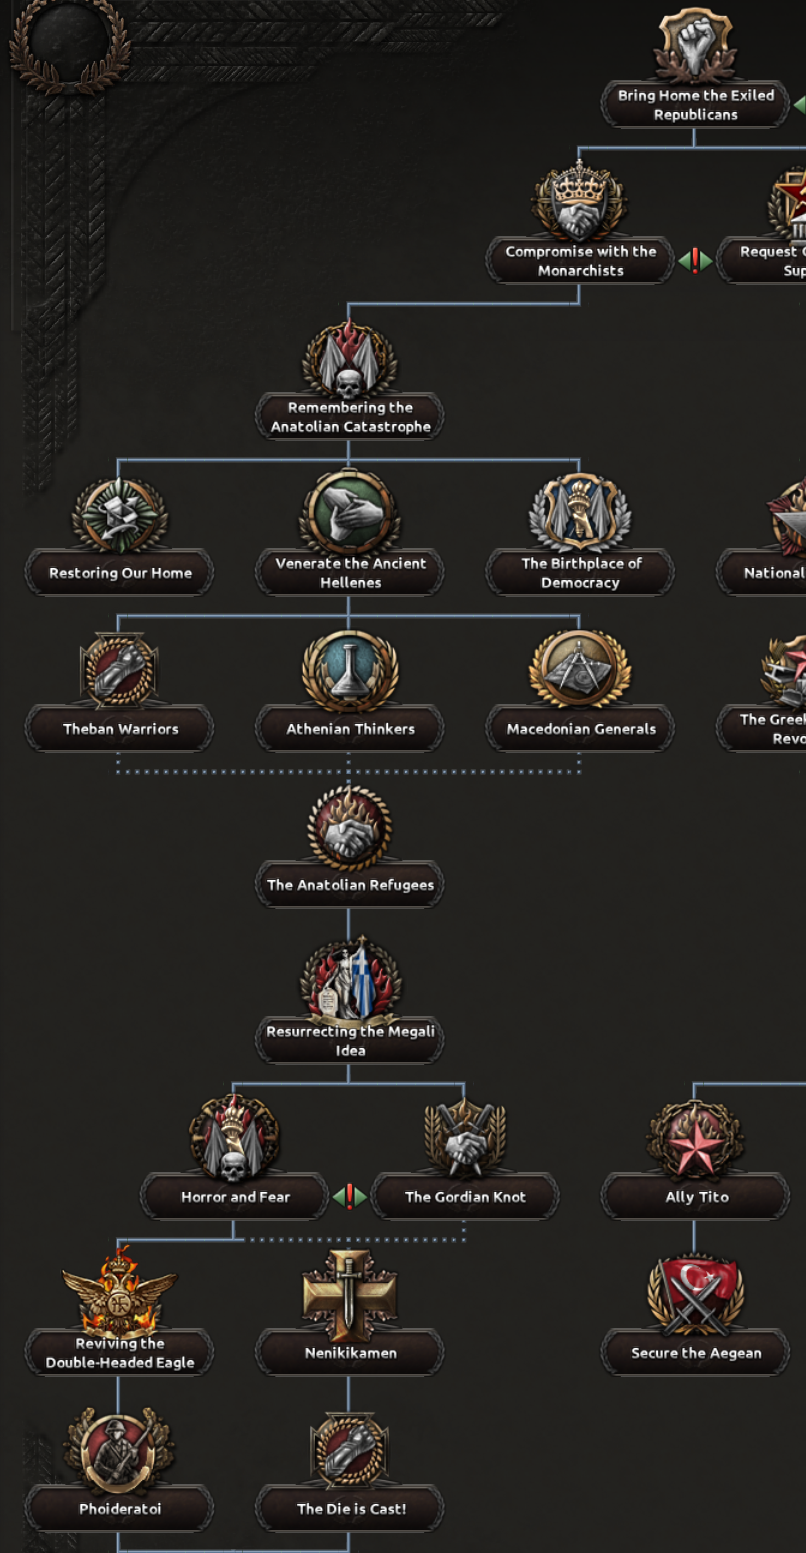Click mutual-exclusion marker between Horror and Gordian

point(350,1196)
